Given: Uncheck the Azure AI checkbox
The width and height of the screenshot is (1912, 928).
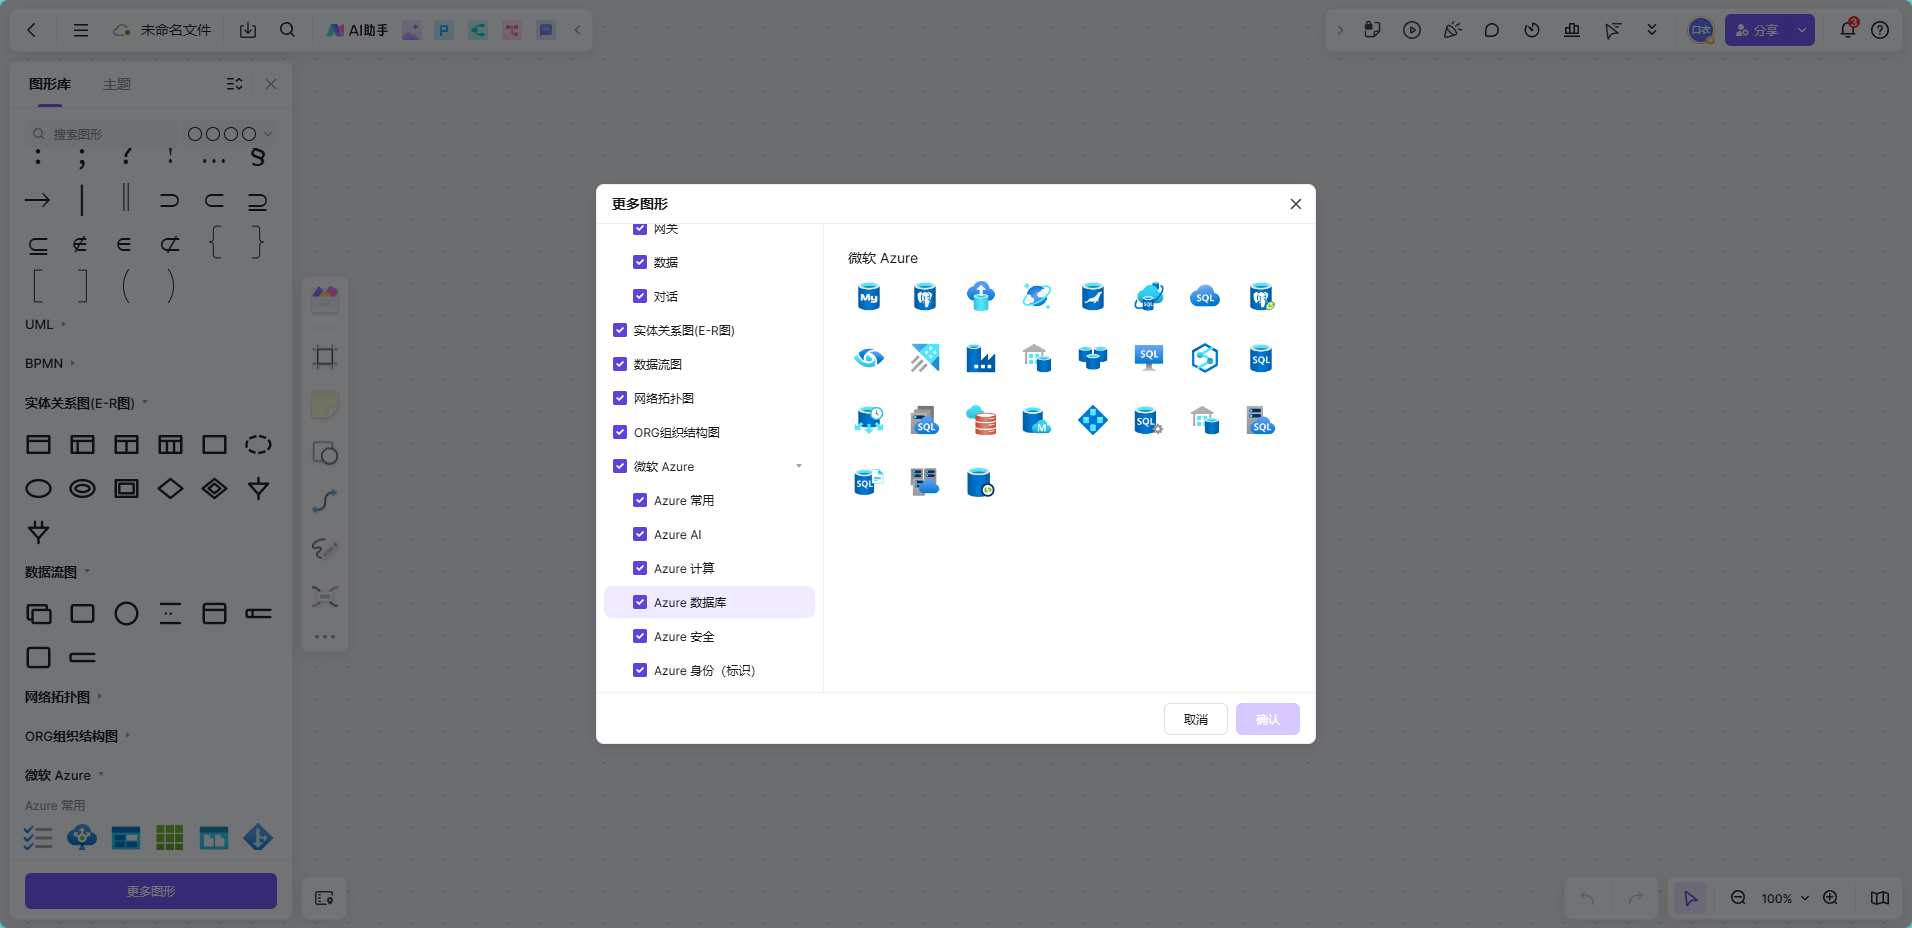Looking at the screenshot, I should tap(640, 534).
